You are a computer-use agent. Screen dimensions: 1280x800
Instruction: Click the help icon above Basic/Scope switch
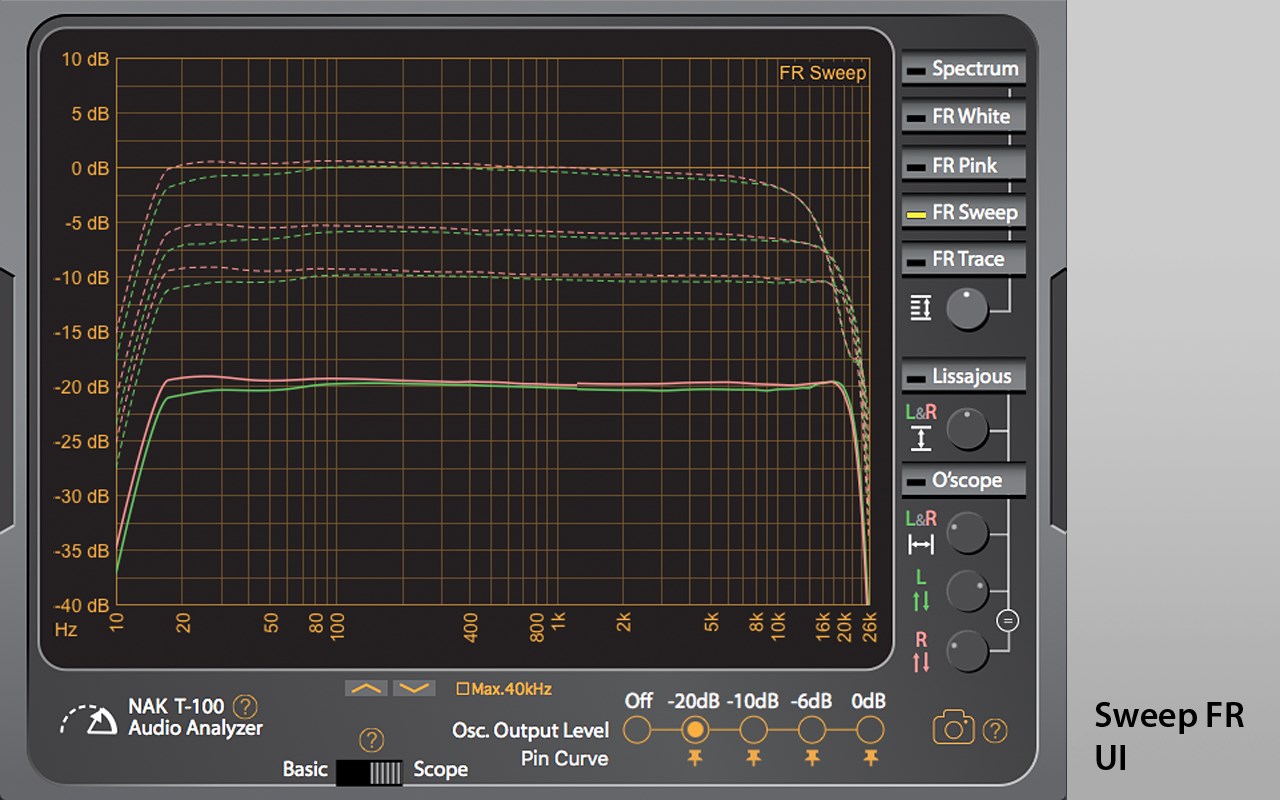pos(371,741)
